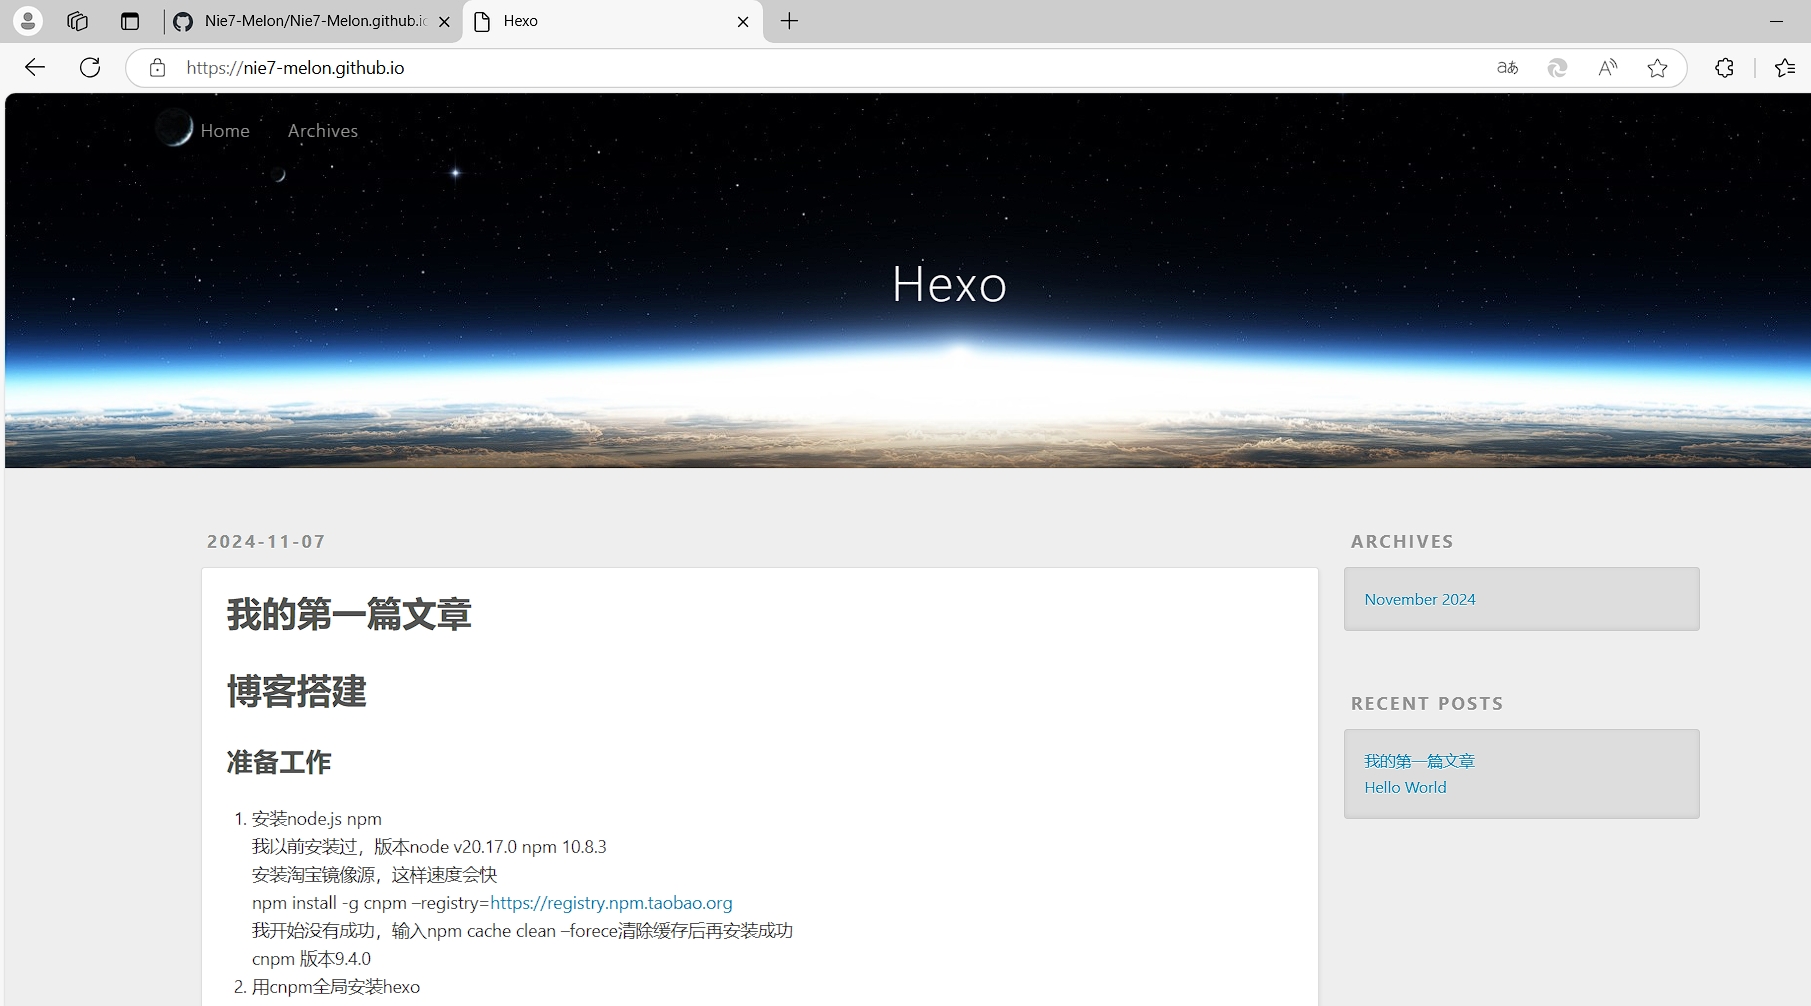Image resolution: width=1811 pixels, height=1006 pixels.
Task: Open Archives in blog navigation
Action: tap(322, 130)
